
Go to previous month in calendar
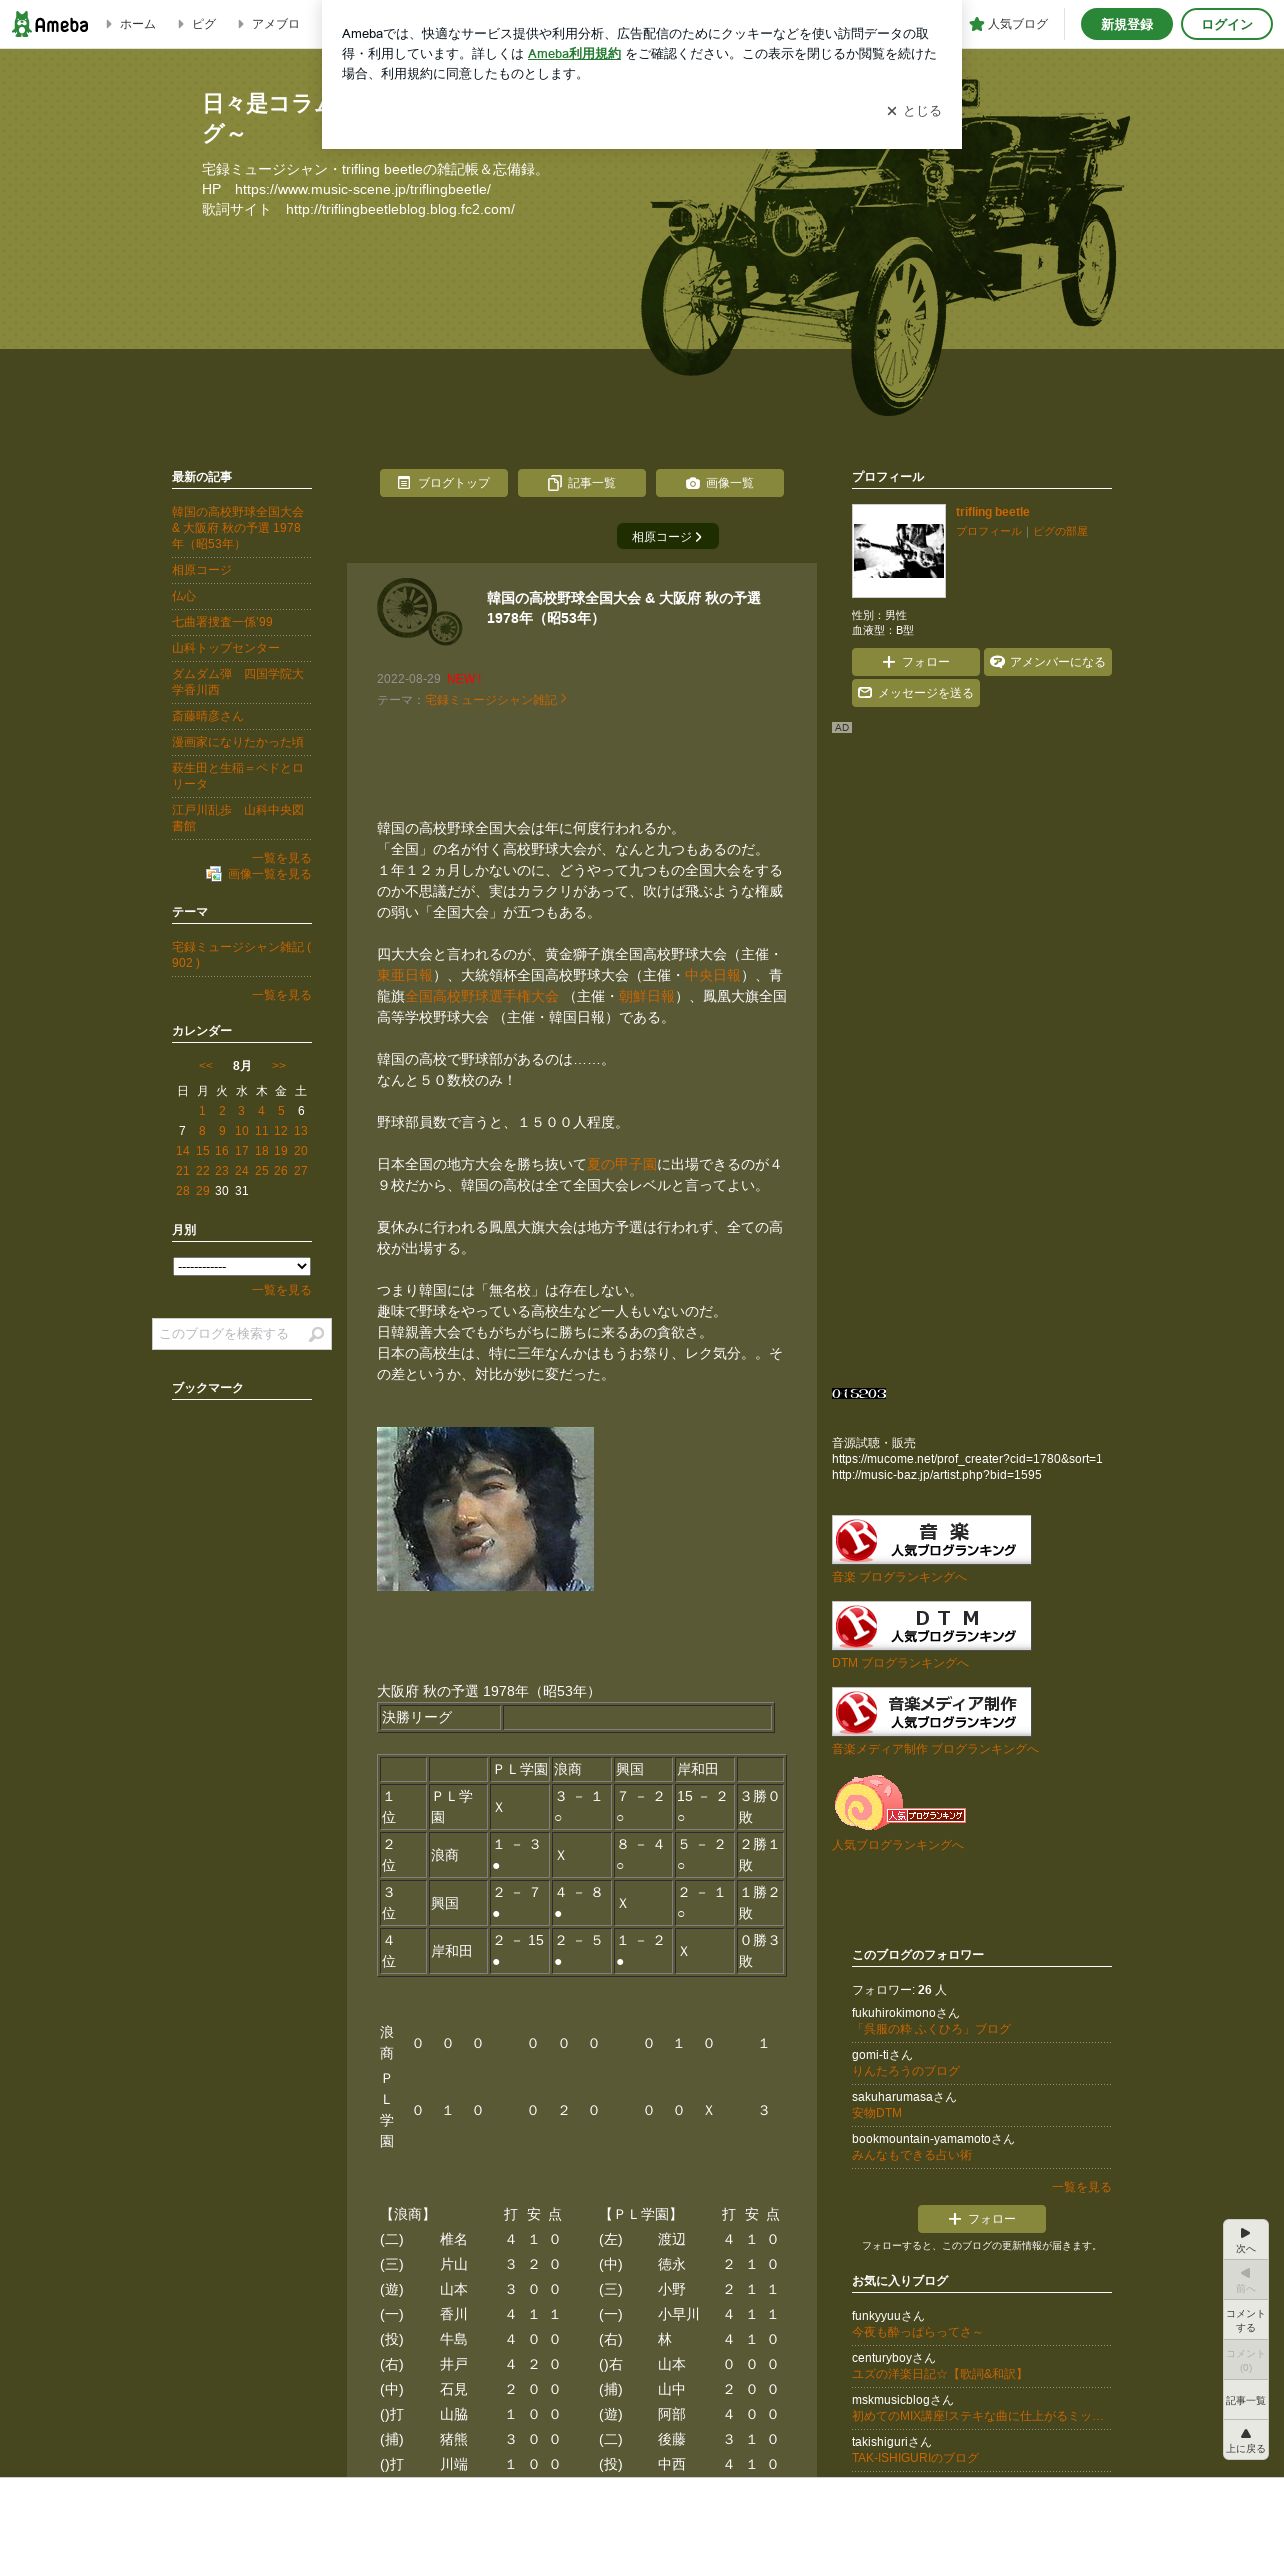[x=206, y=1066]
